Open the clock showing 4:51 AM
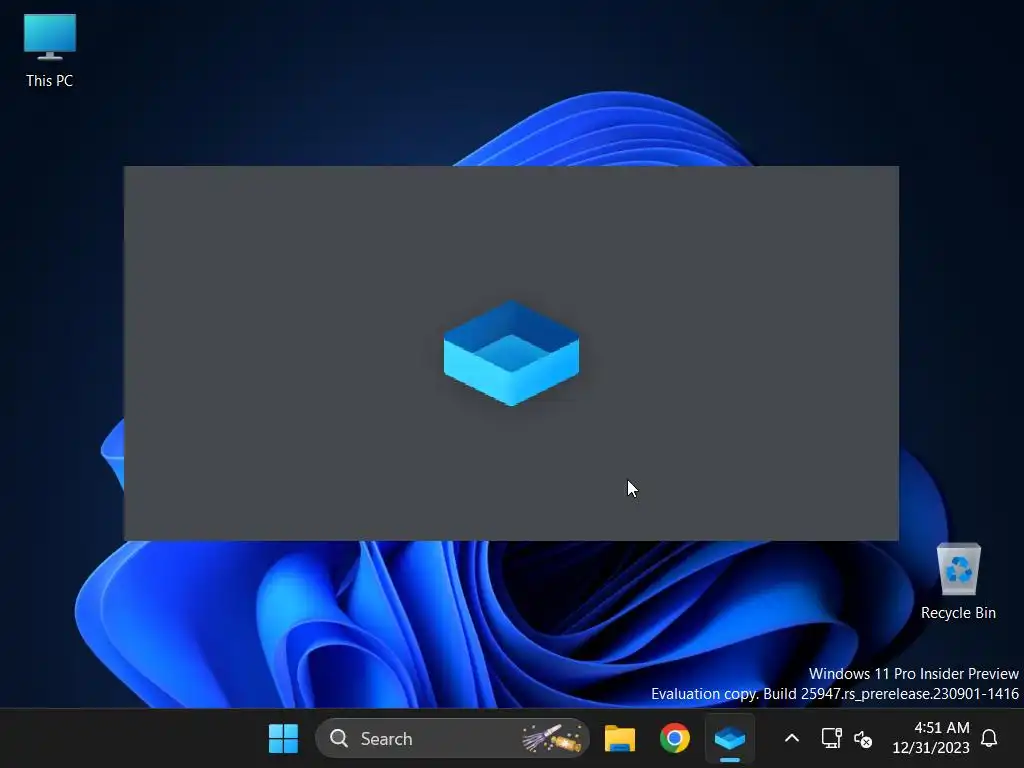This screenshot has width=1024, height=768. 931,737
